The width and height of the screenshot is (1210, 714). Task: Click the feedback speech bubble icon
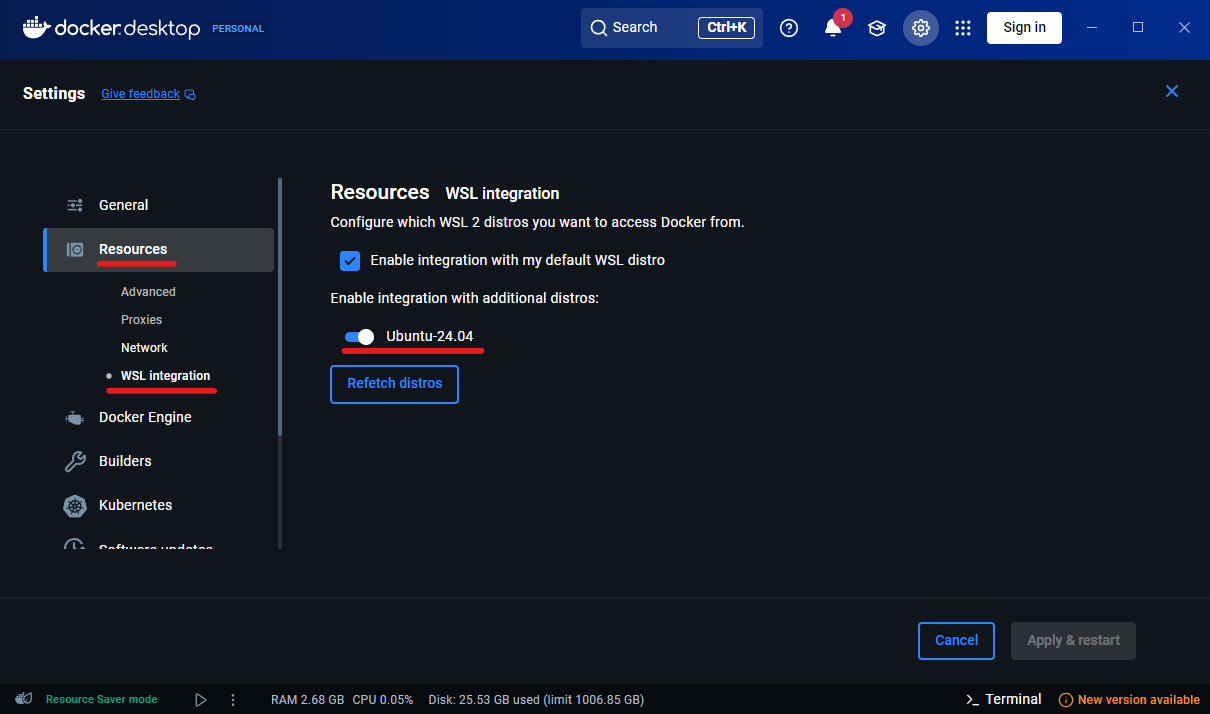(190, 95)
